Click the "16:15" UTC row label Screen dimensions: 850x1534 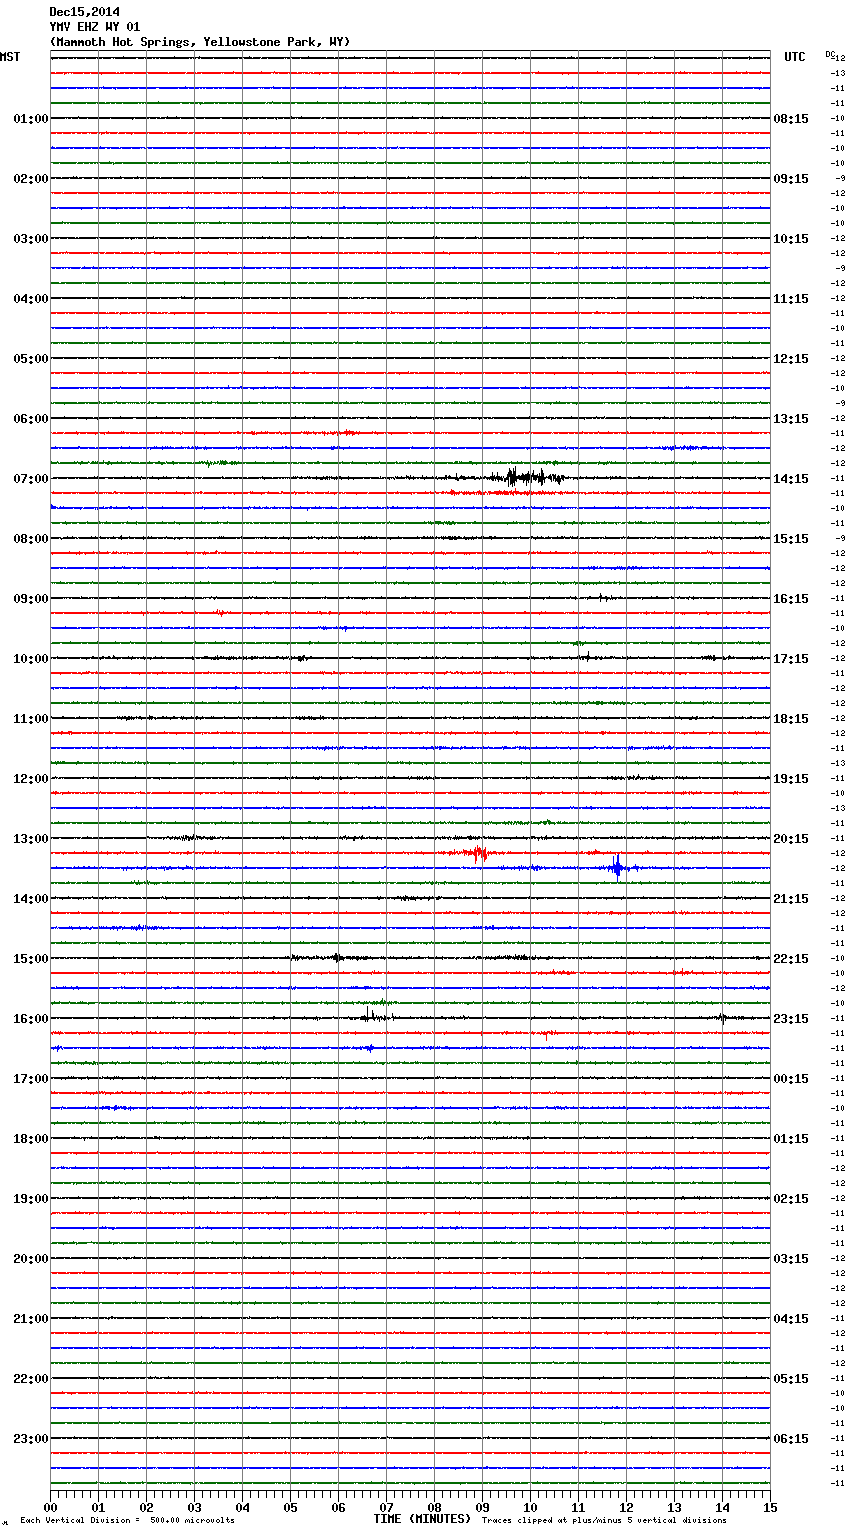click(x=791, y=599)
